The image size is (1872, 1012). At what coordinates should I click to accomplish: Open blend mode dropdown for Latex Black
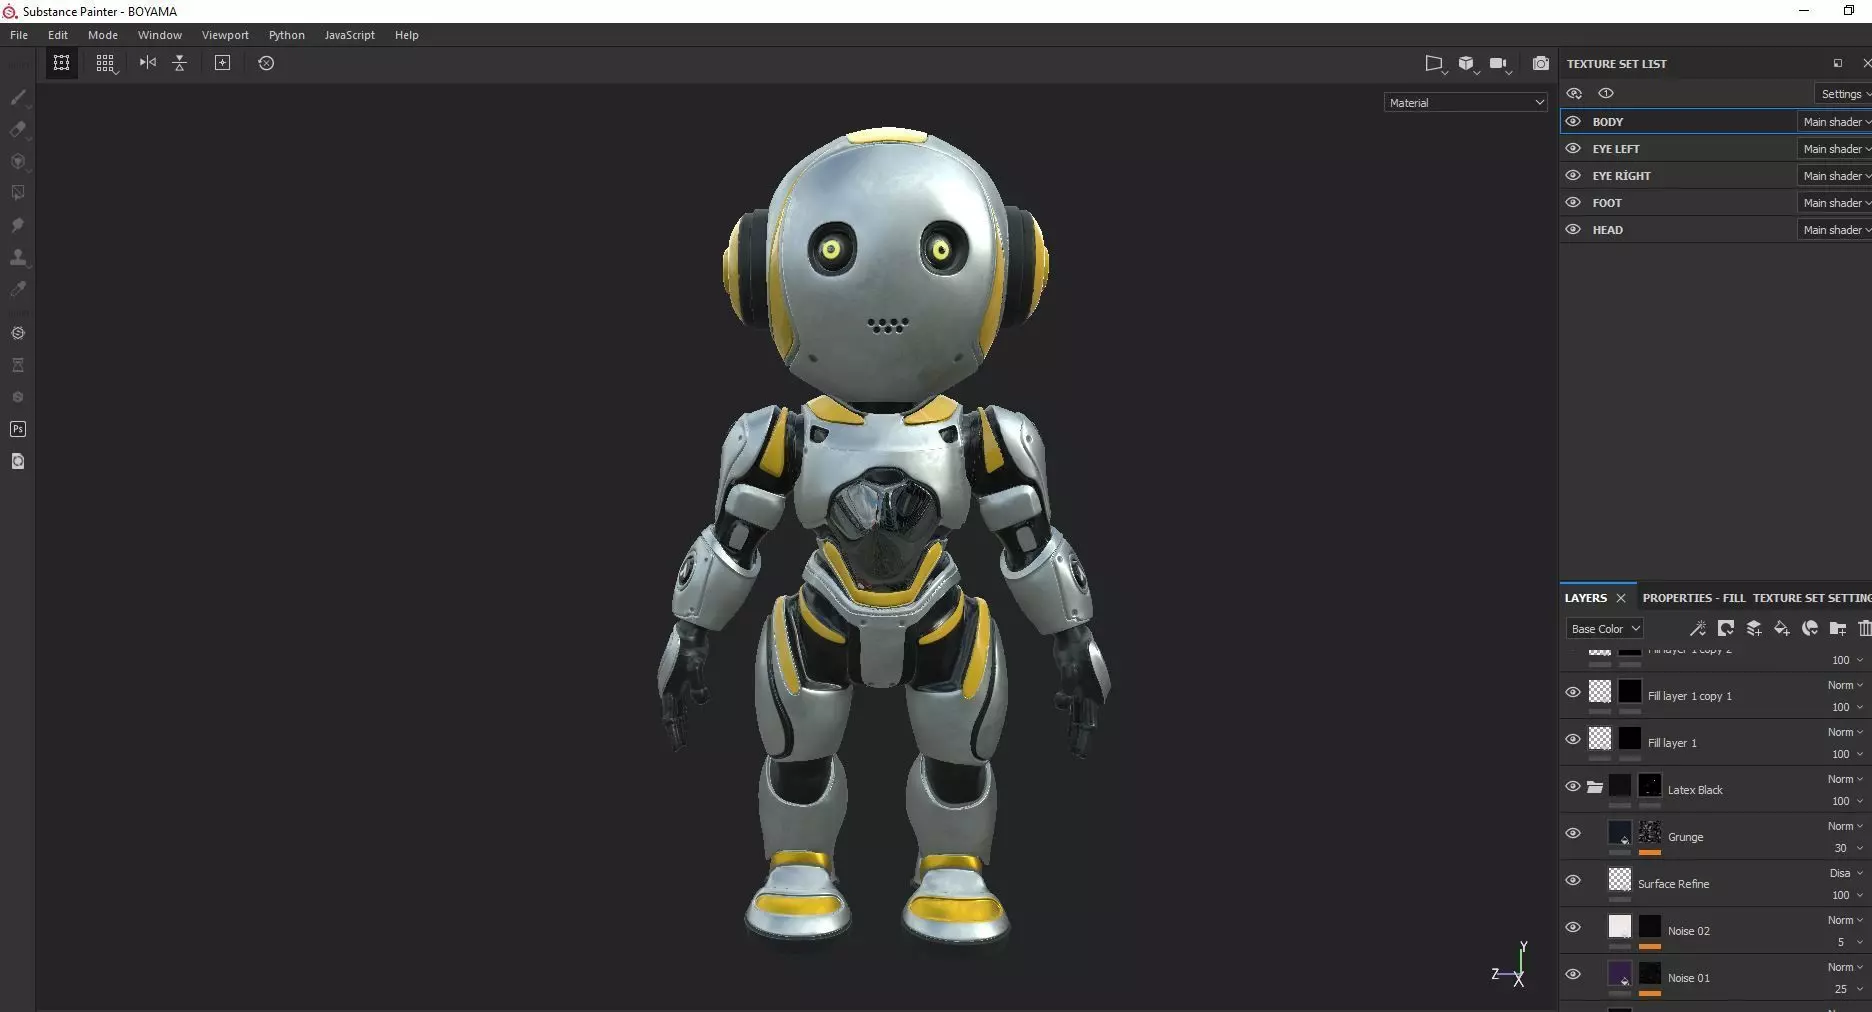tap(1845, 779)
